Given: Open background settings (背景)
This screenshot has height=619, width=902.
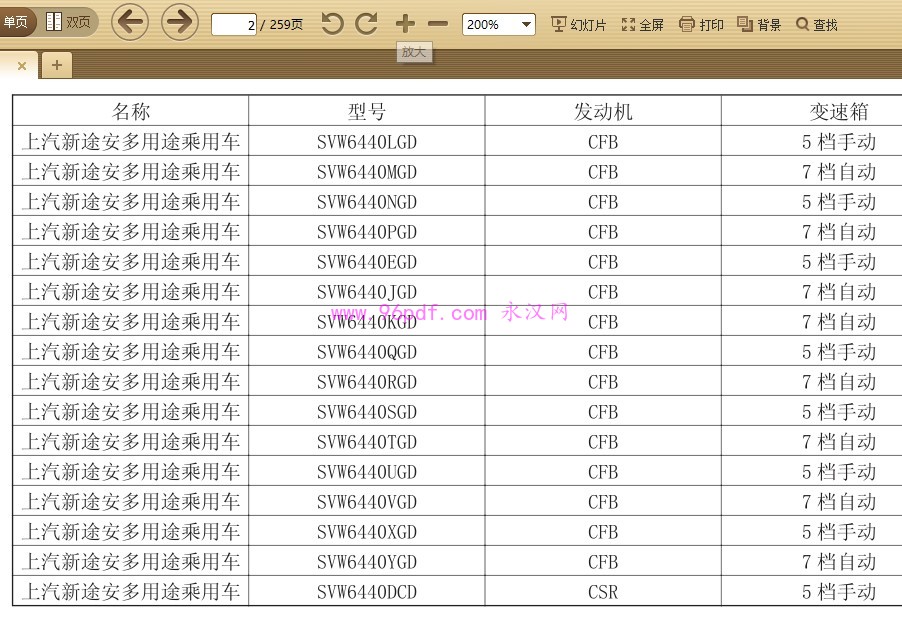Looking at the screenshot, I should pos(759,24).
